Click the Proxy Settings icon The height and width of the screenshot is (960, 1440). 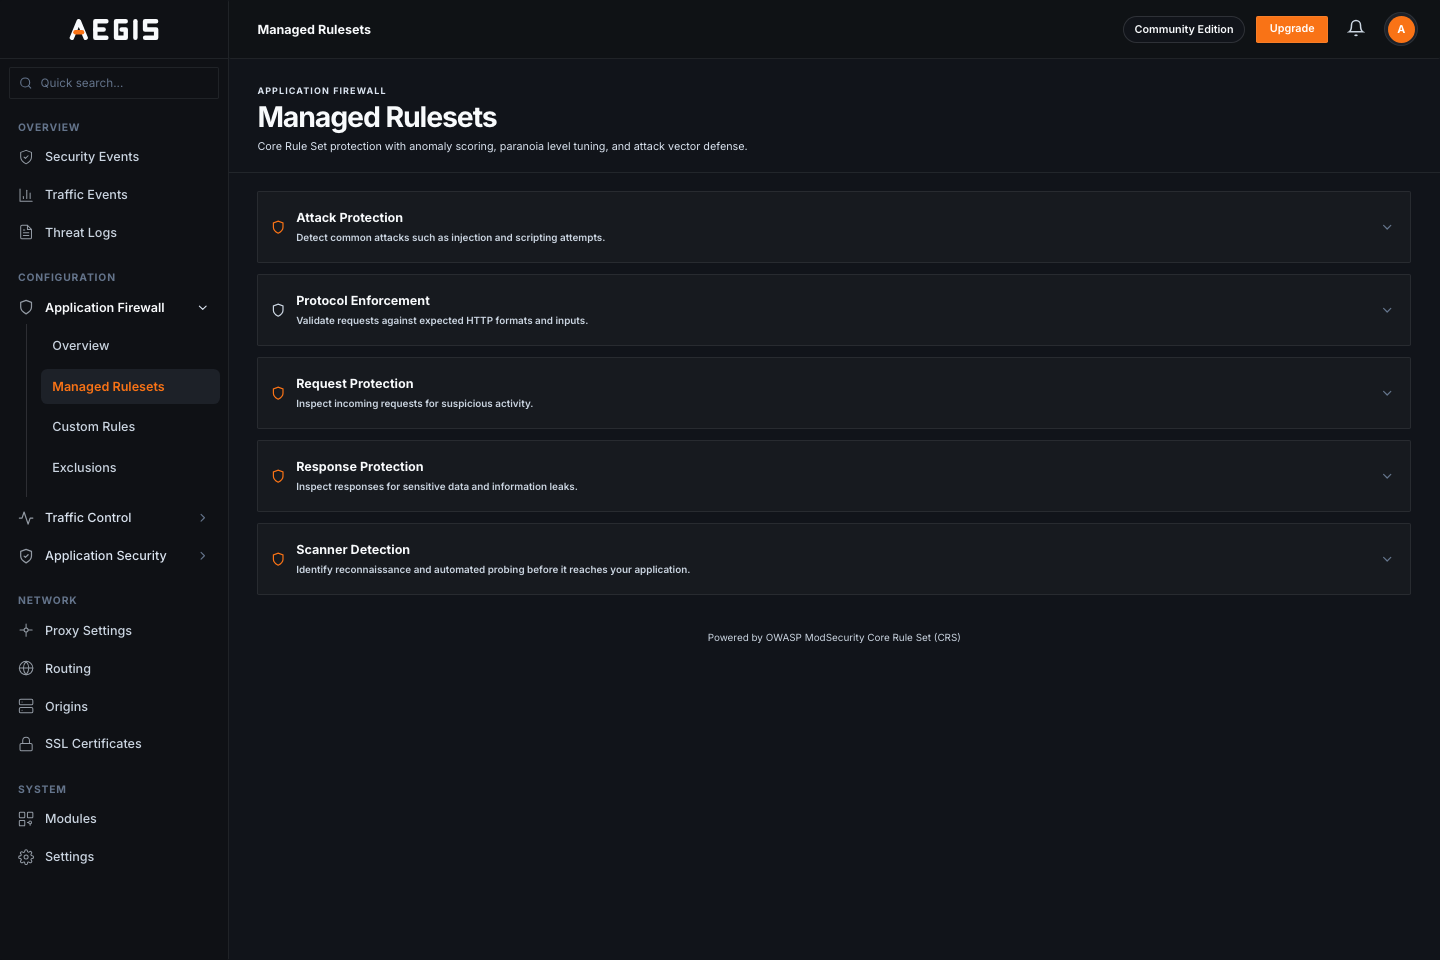[x=26, y=631]
